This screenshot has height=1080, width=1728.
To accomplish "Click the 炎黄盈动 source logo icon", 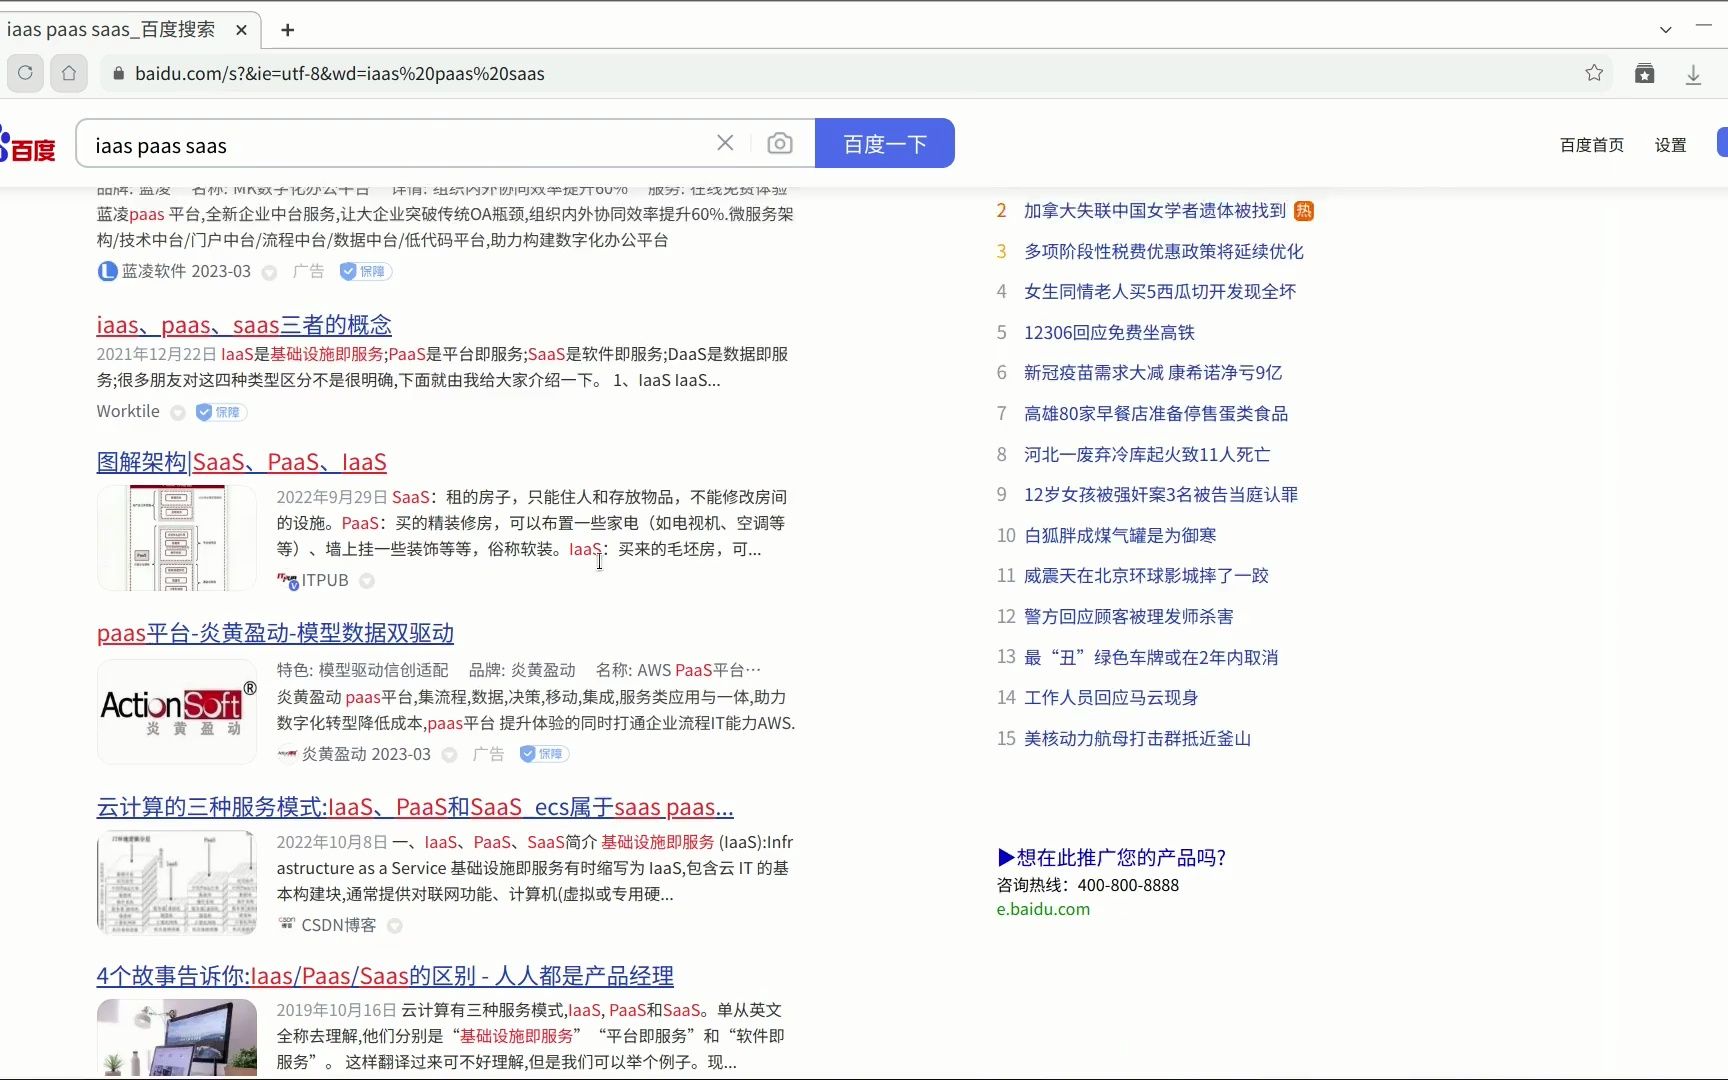I will click(x=287, y=754).
